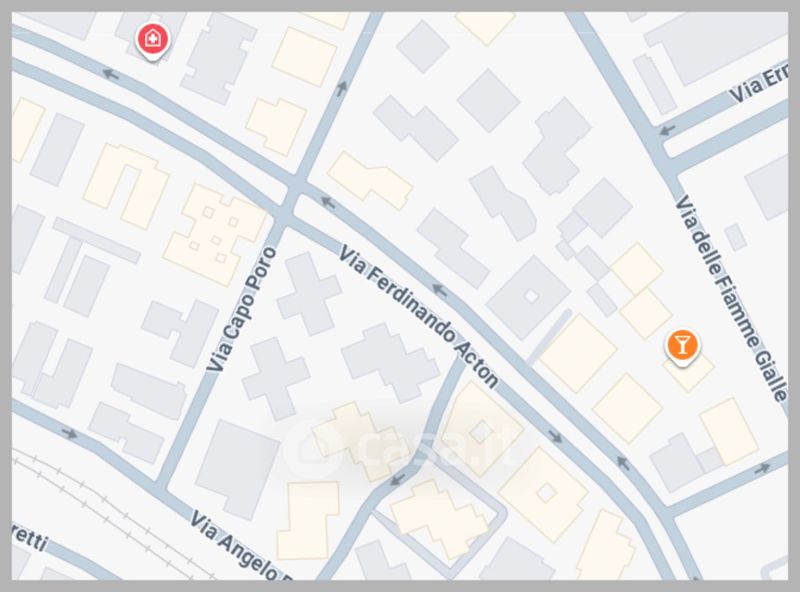Click the Via delle Fiamme Gialle label
The image size is (800, 592).
pos(731,298)
